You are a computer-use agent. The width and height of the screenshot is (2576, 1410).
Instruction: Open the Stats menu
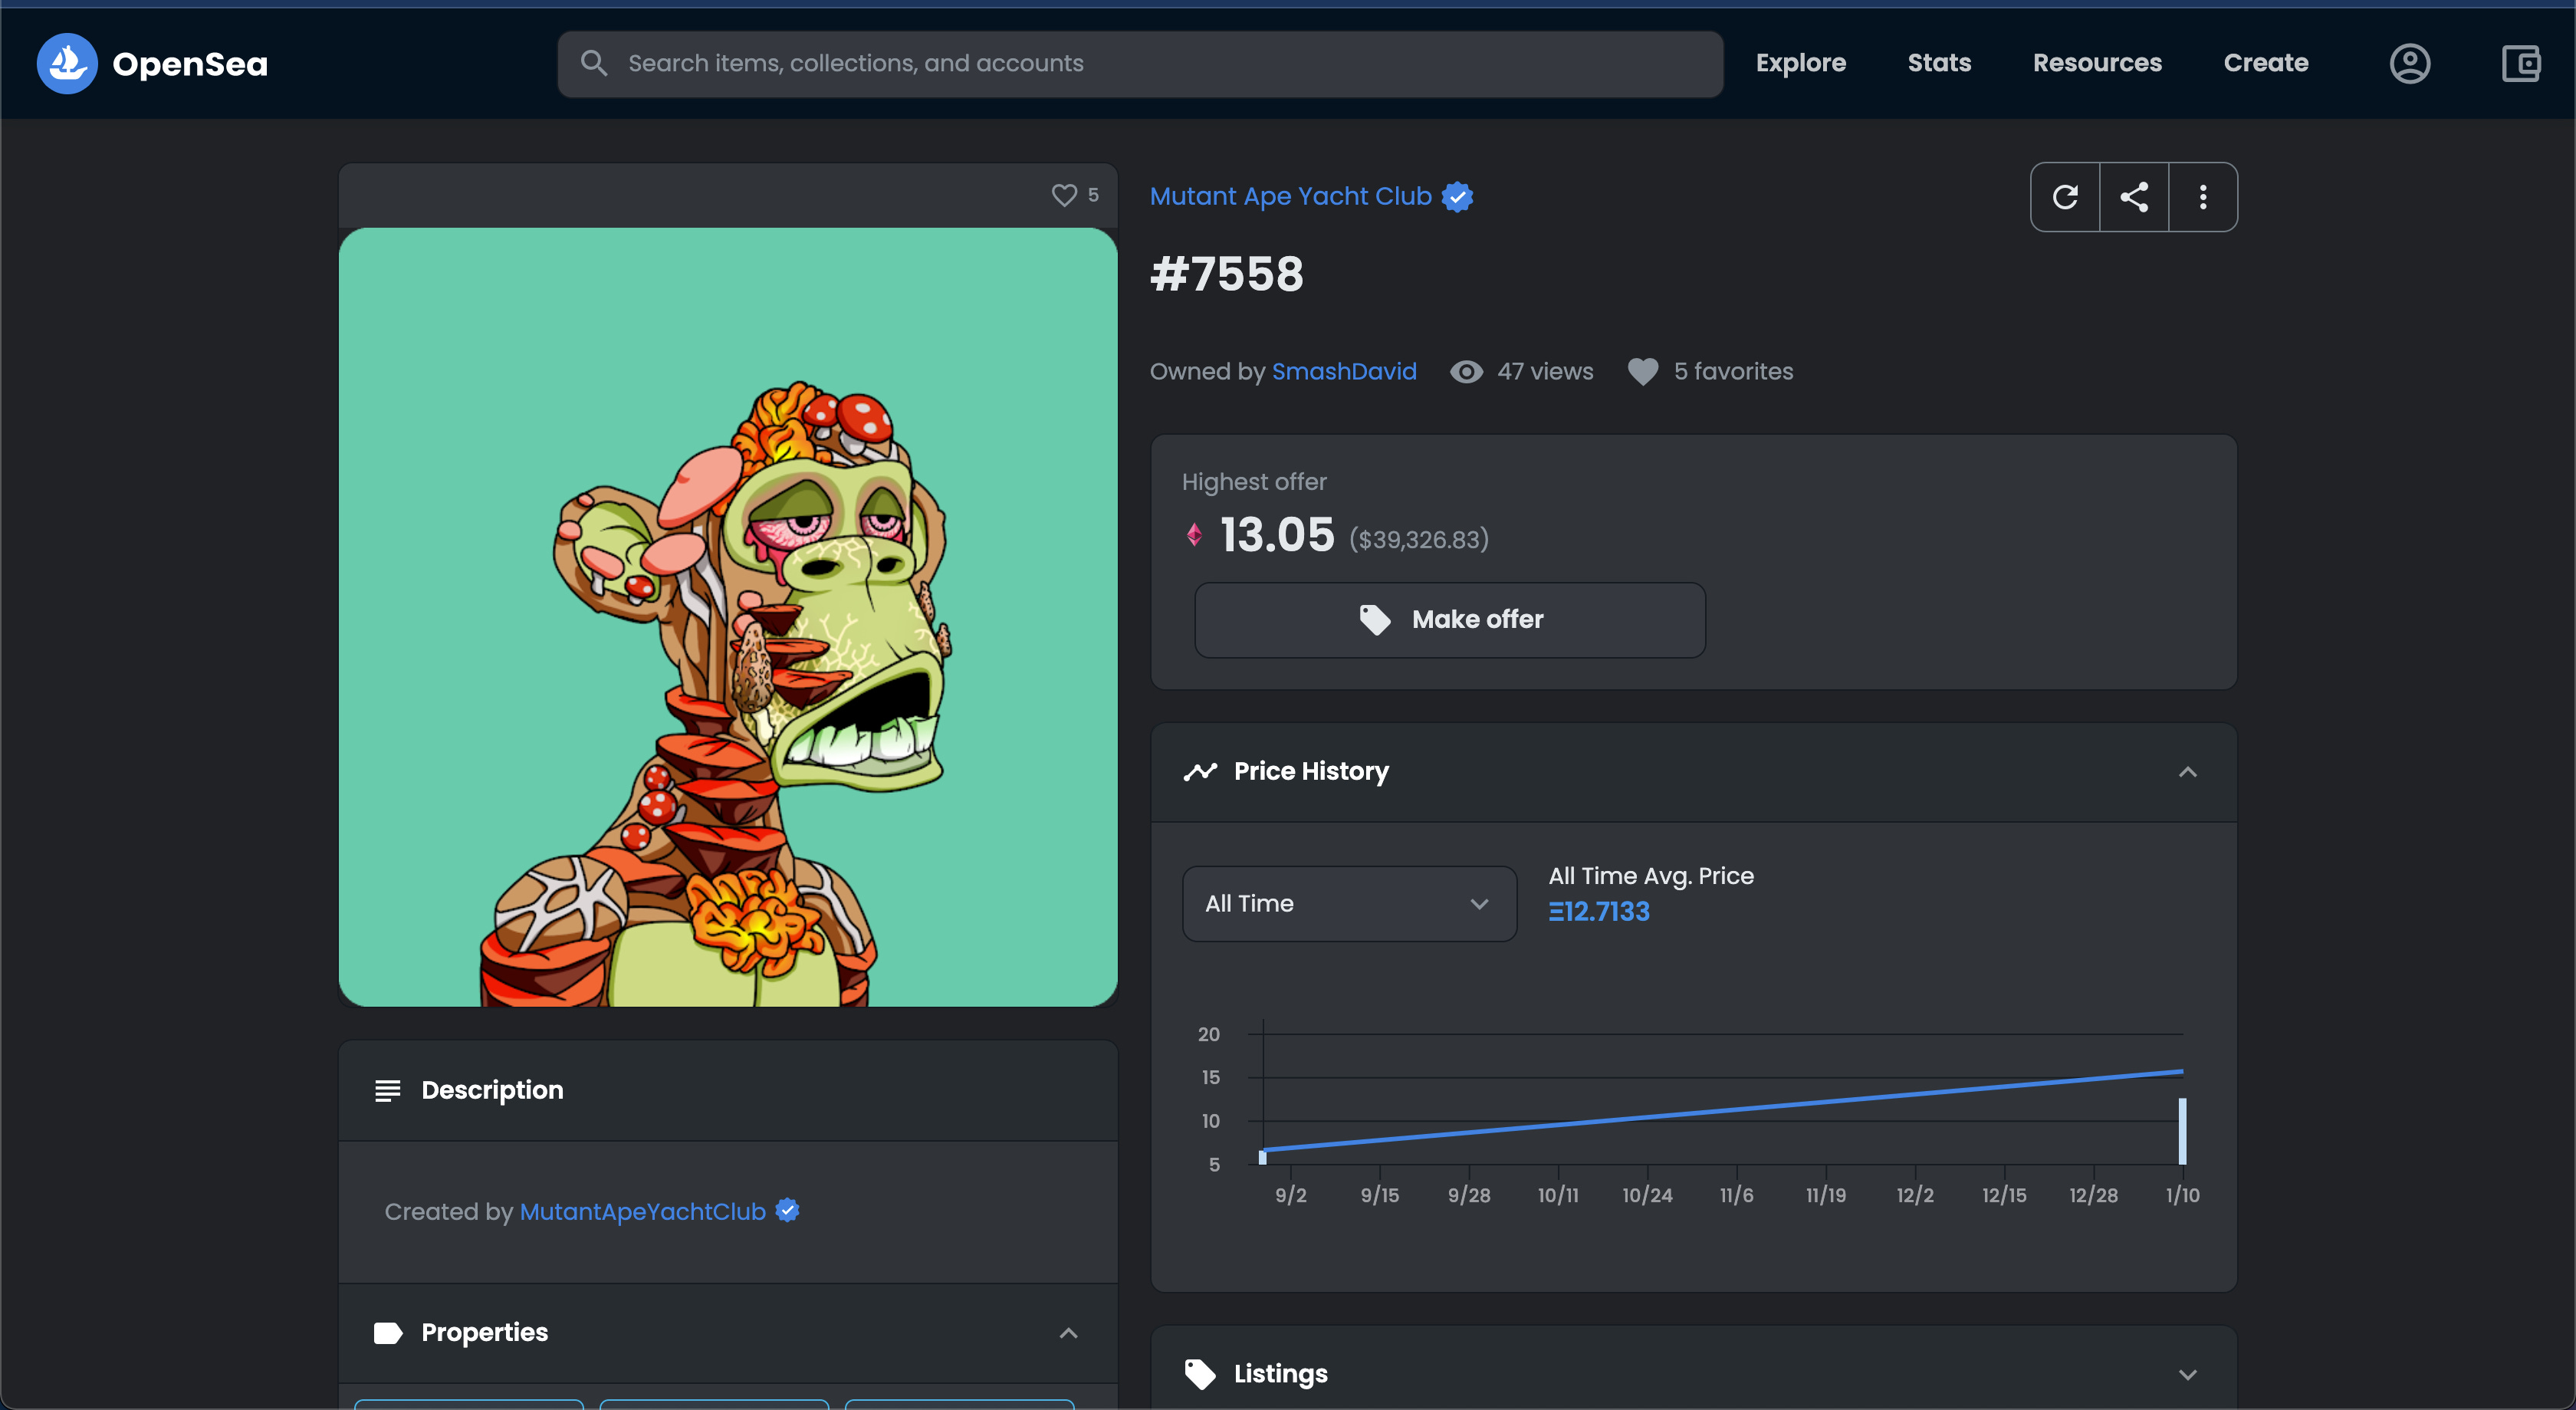click(1938, 63)
